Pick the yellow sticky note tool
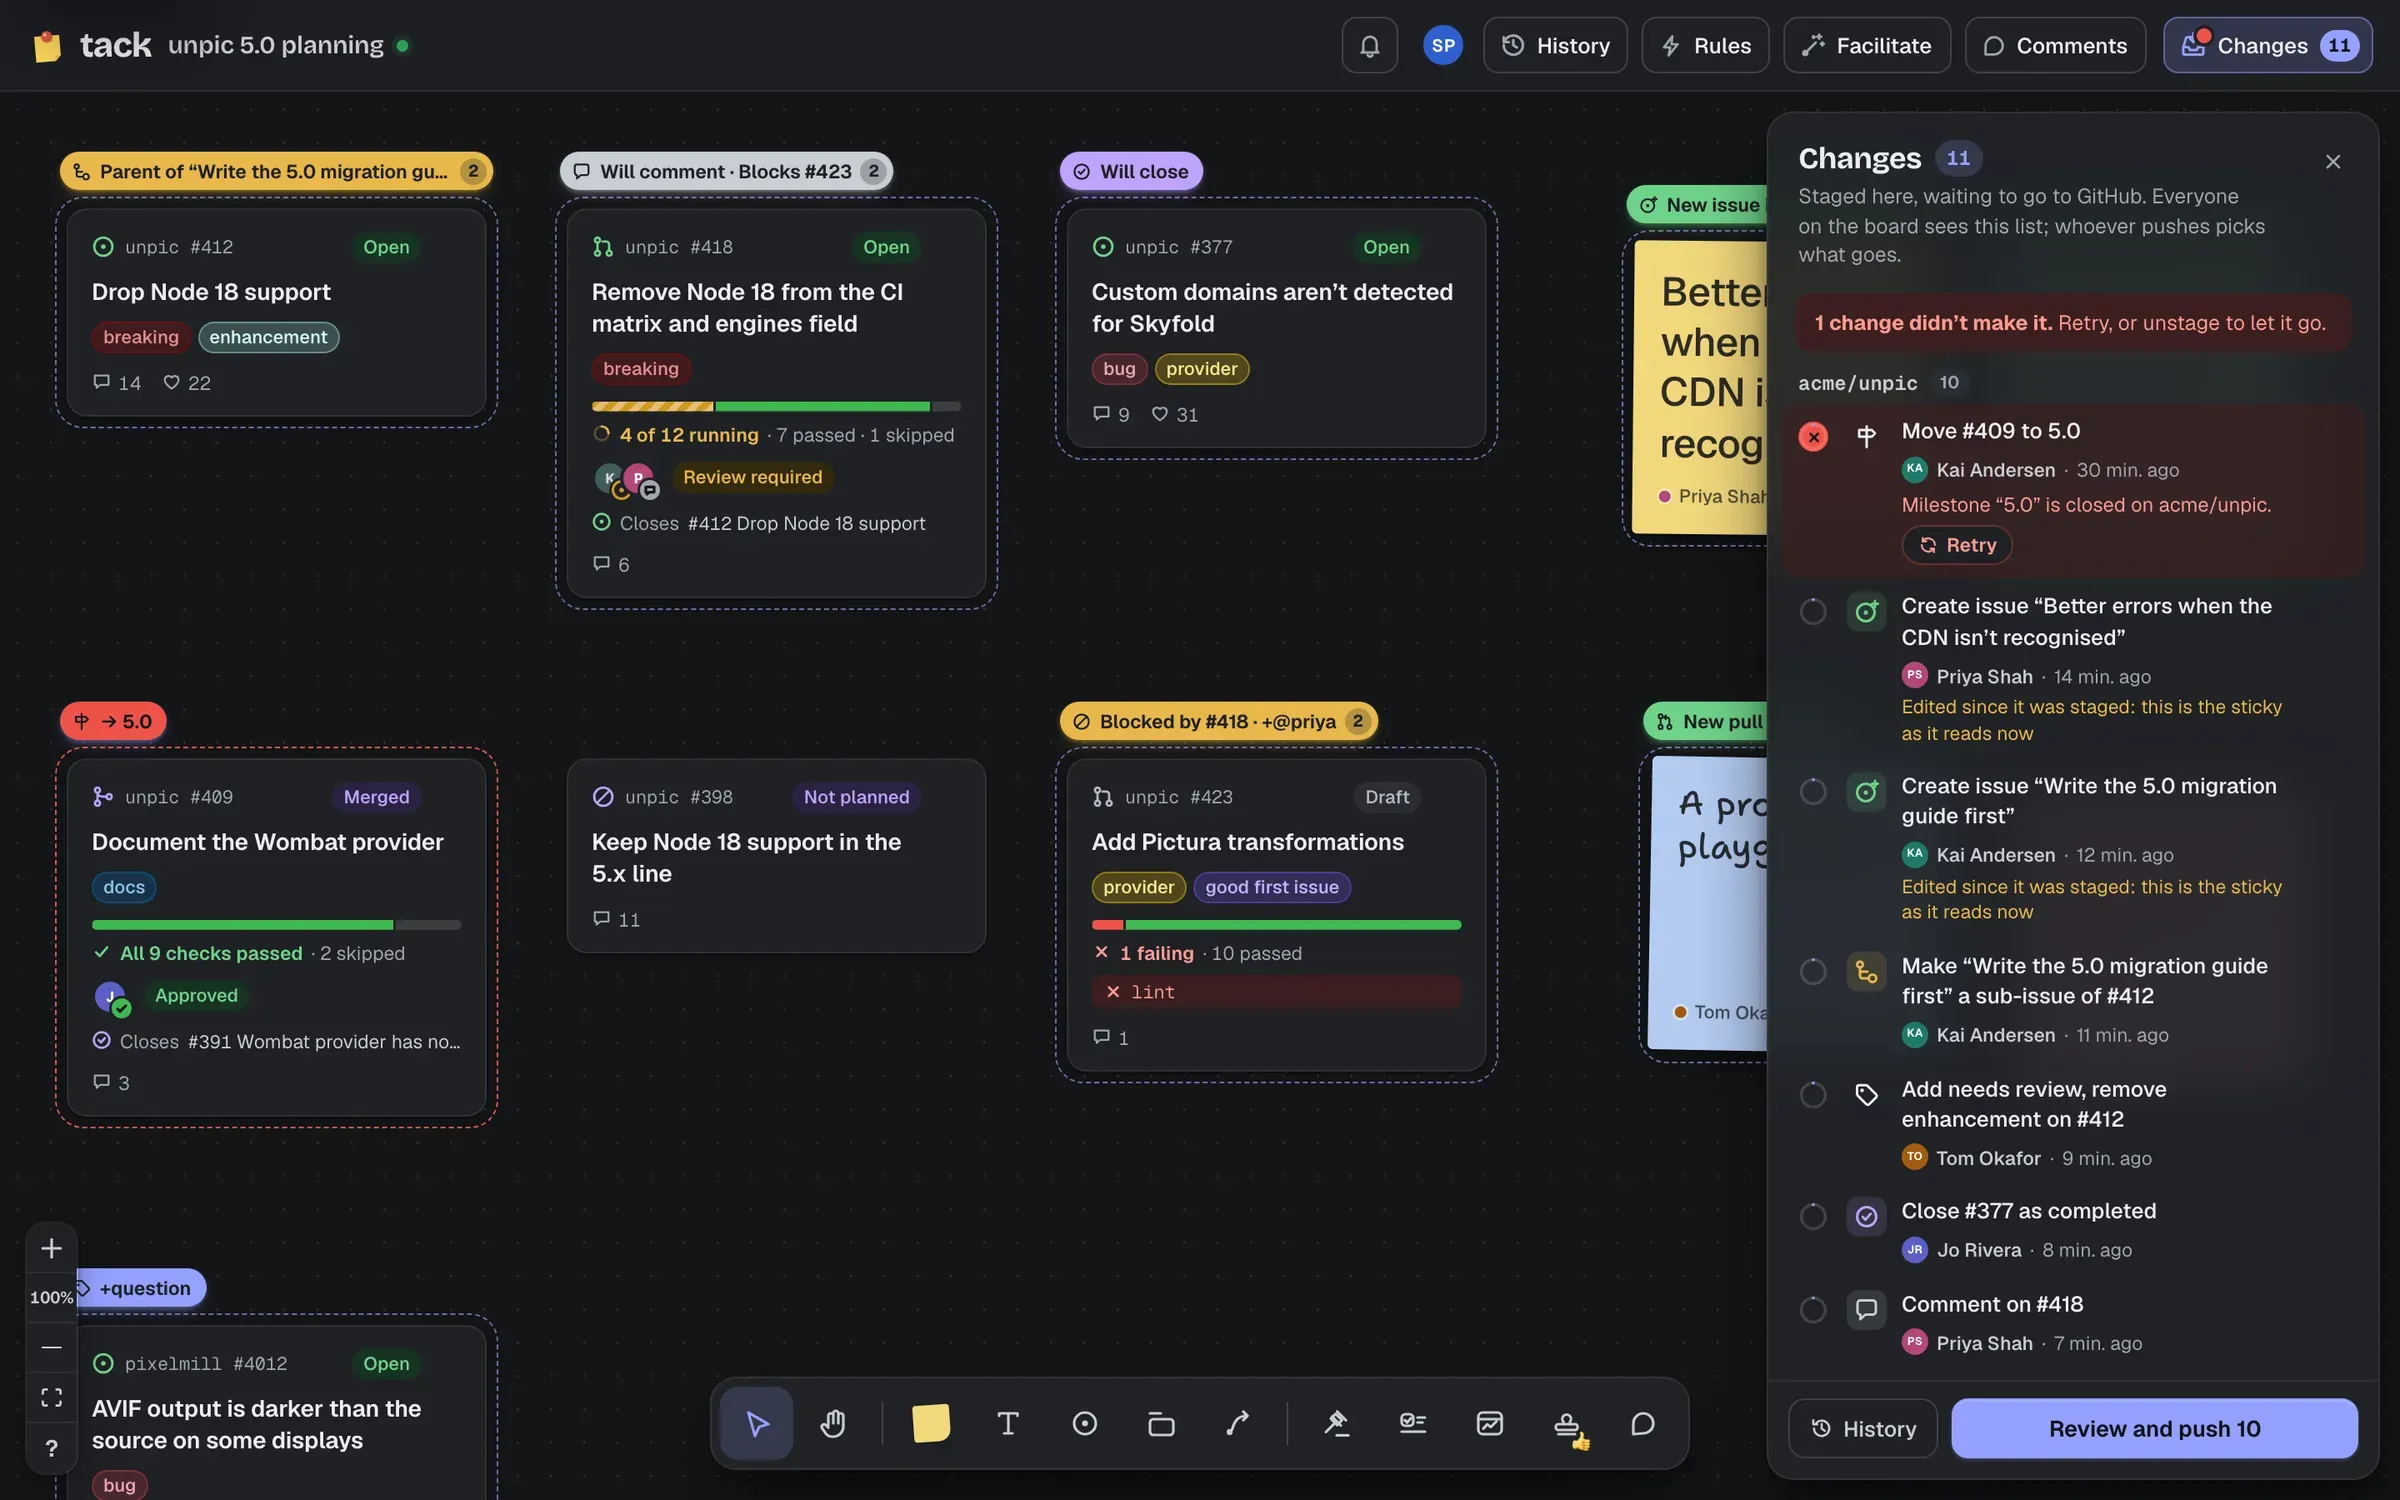The height and width of the screenshot is (1500, 2400). 931,1423
